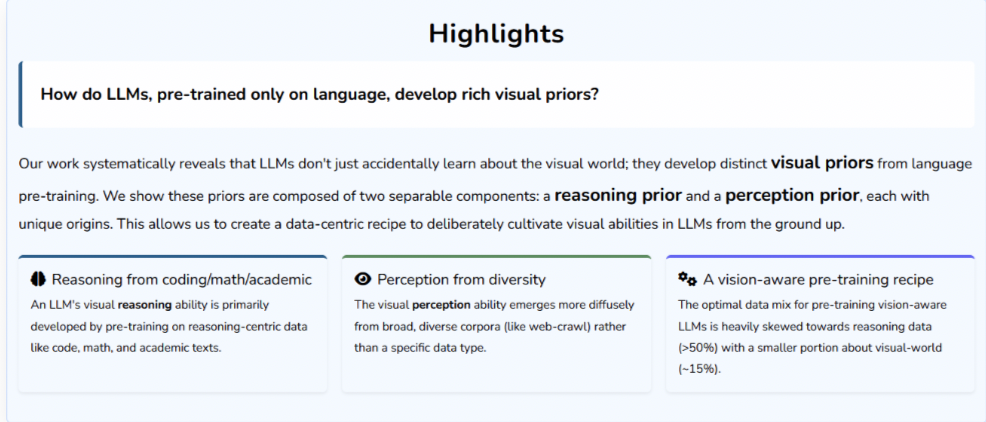The height and width of the screenshot is (422, 986).
Task: Click the paragraph sentence starting "Our work systematically reveals"
Action: click(x=300, y=163)
